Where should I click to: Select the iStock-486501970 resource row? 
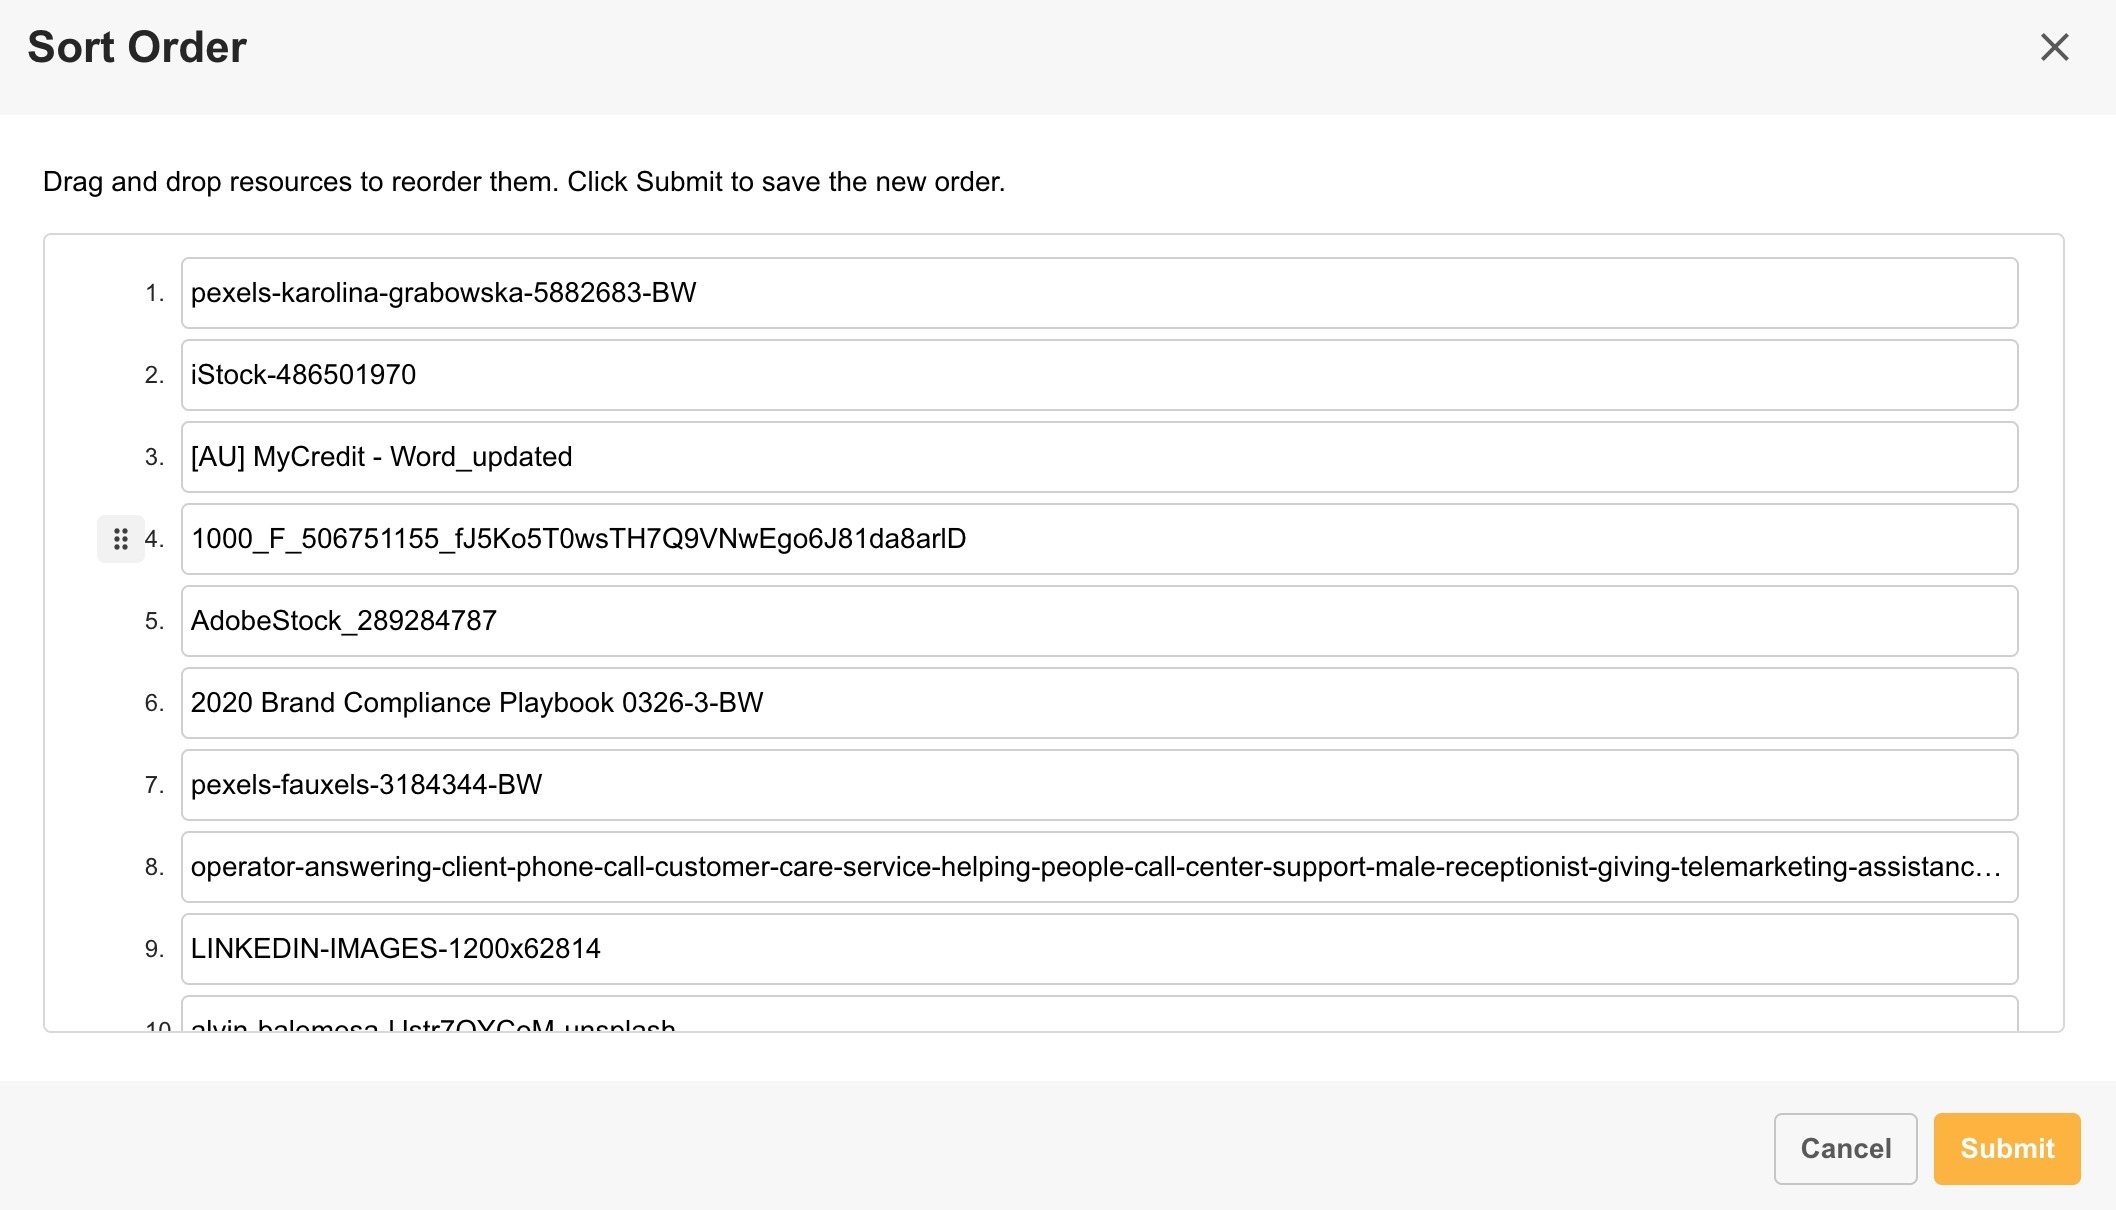click(1098, 375)
